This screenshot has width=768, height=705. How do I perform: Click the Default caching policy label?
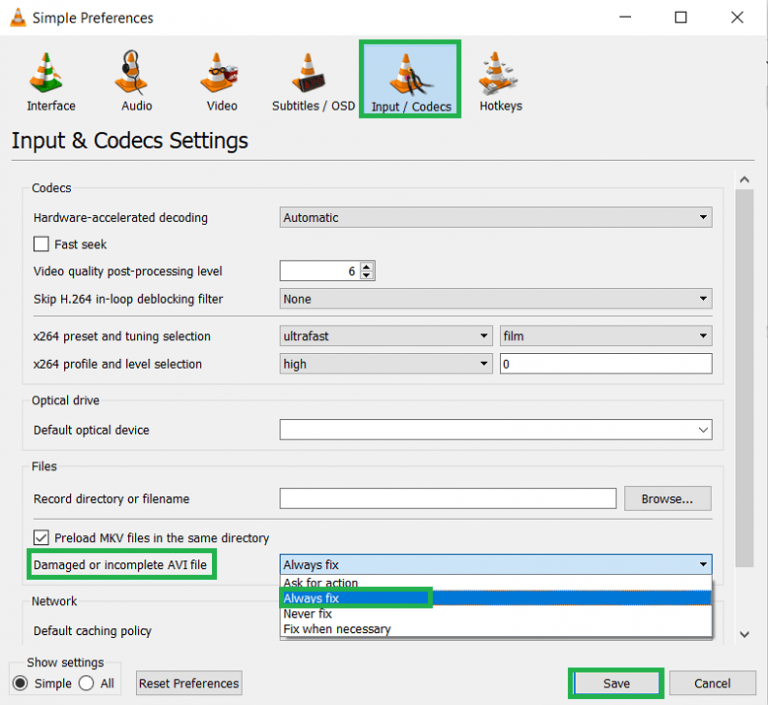(x=93, y=631)
